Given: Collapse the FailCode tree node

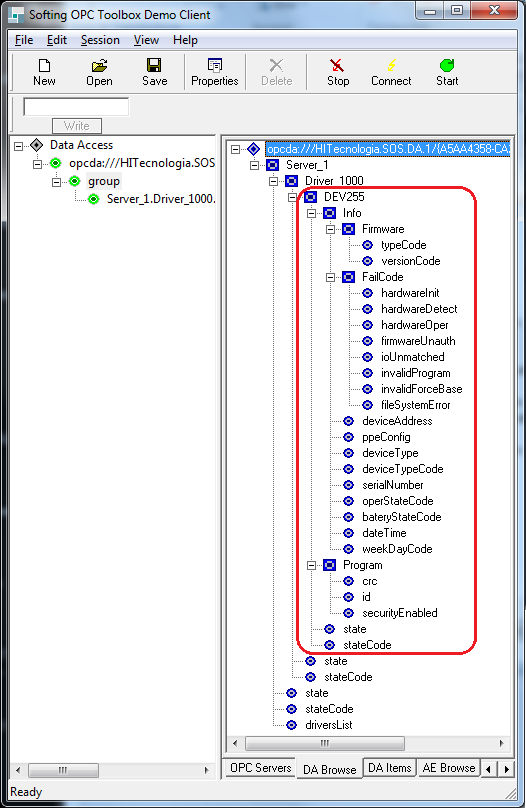Looking at the screenshot, I should point(331,277).
